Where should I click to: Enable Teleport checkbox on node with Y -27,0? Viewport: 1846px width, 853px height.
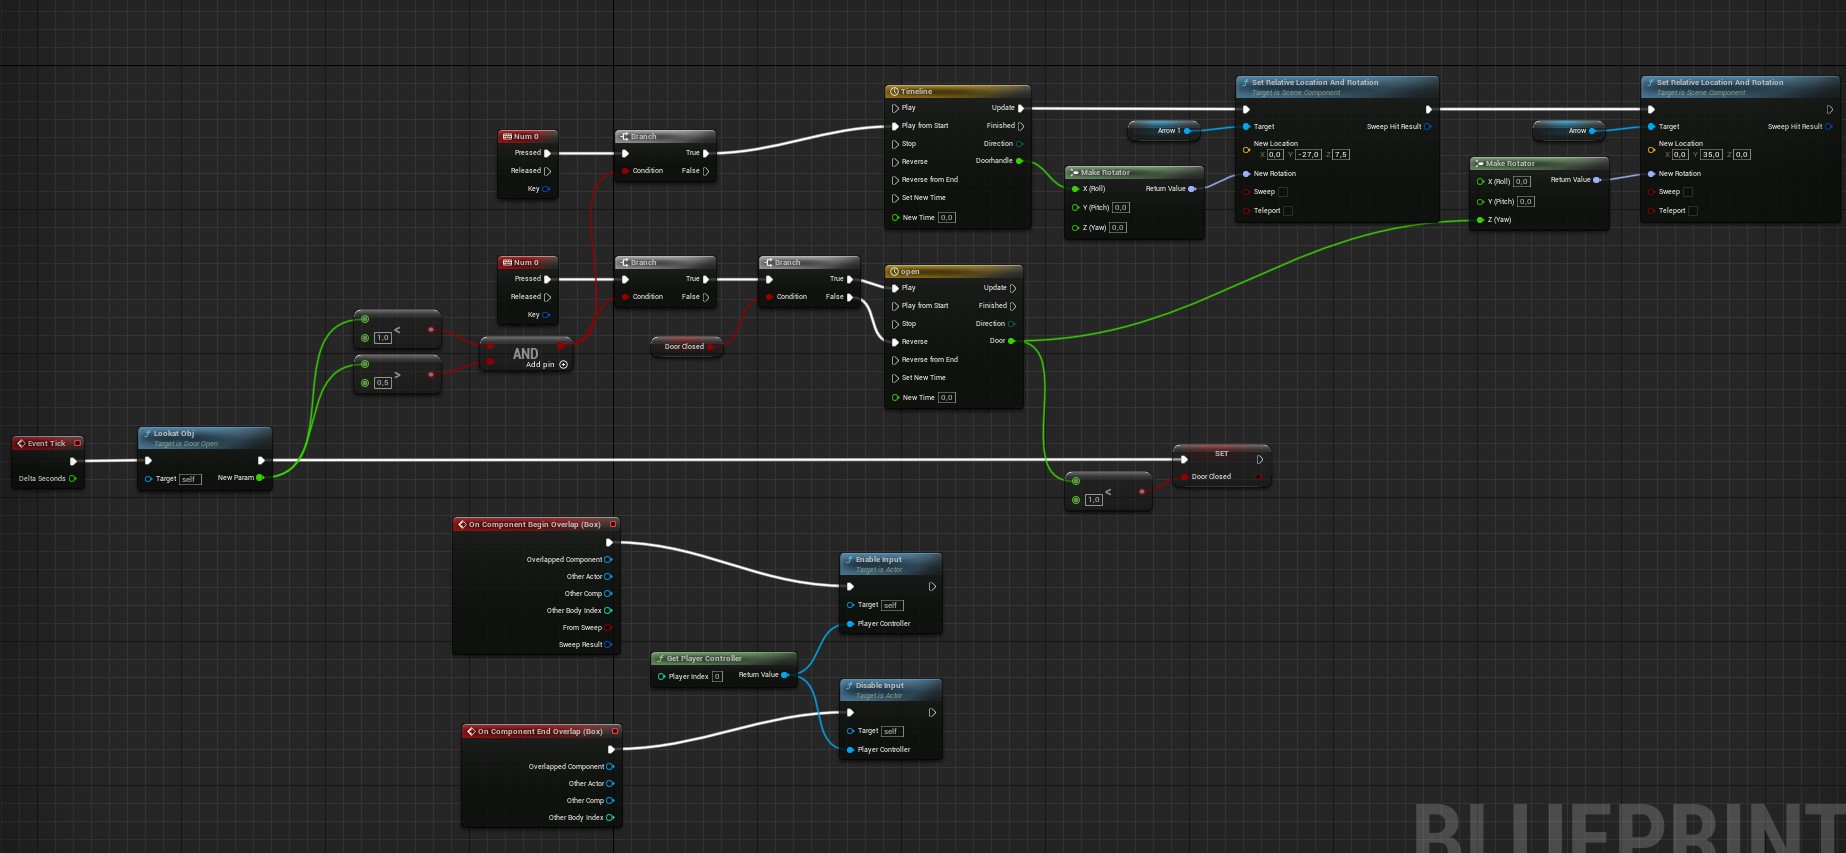pos(1288,211)
